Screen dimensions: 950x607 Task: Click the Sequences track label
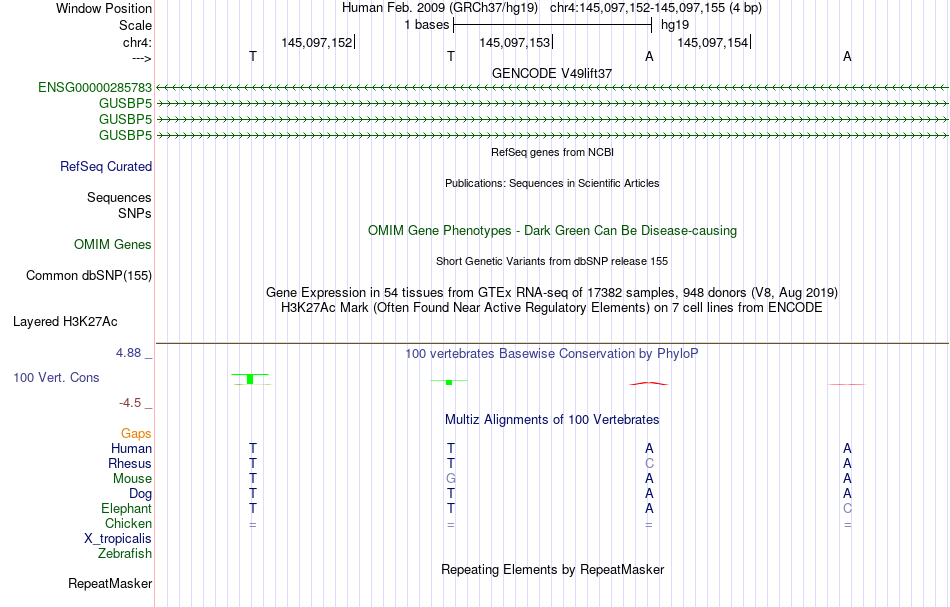click(x=119, y=197)
